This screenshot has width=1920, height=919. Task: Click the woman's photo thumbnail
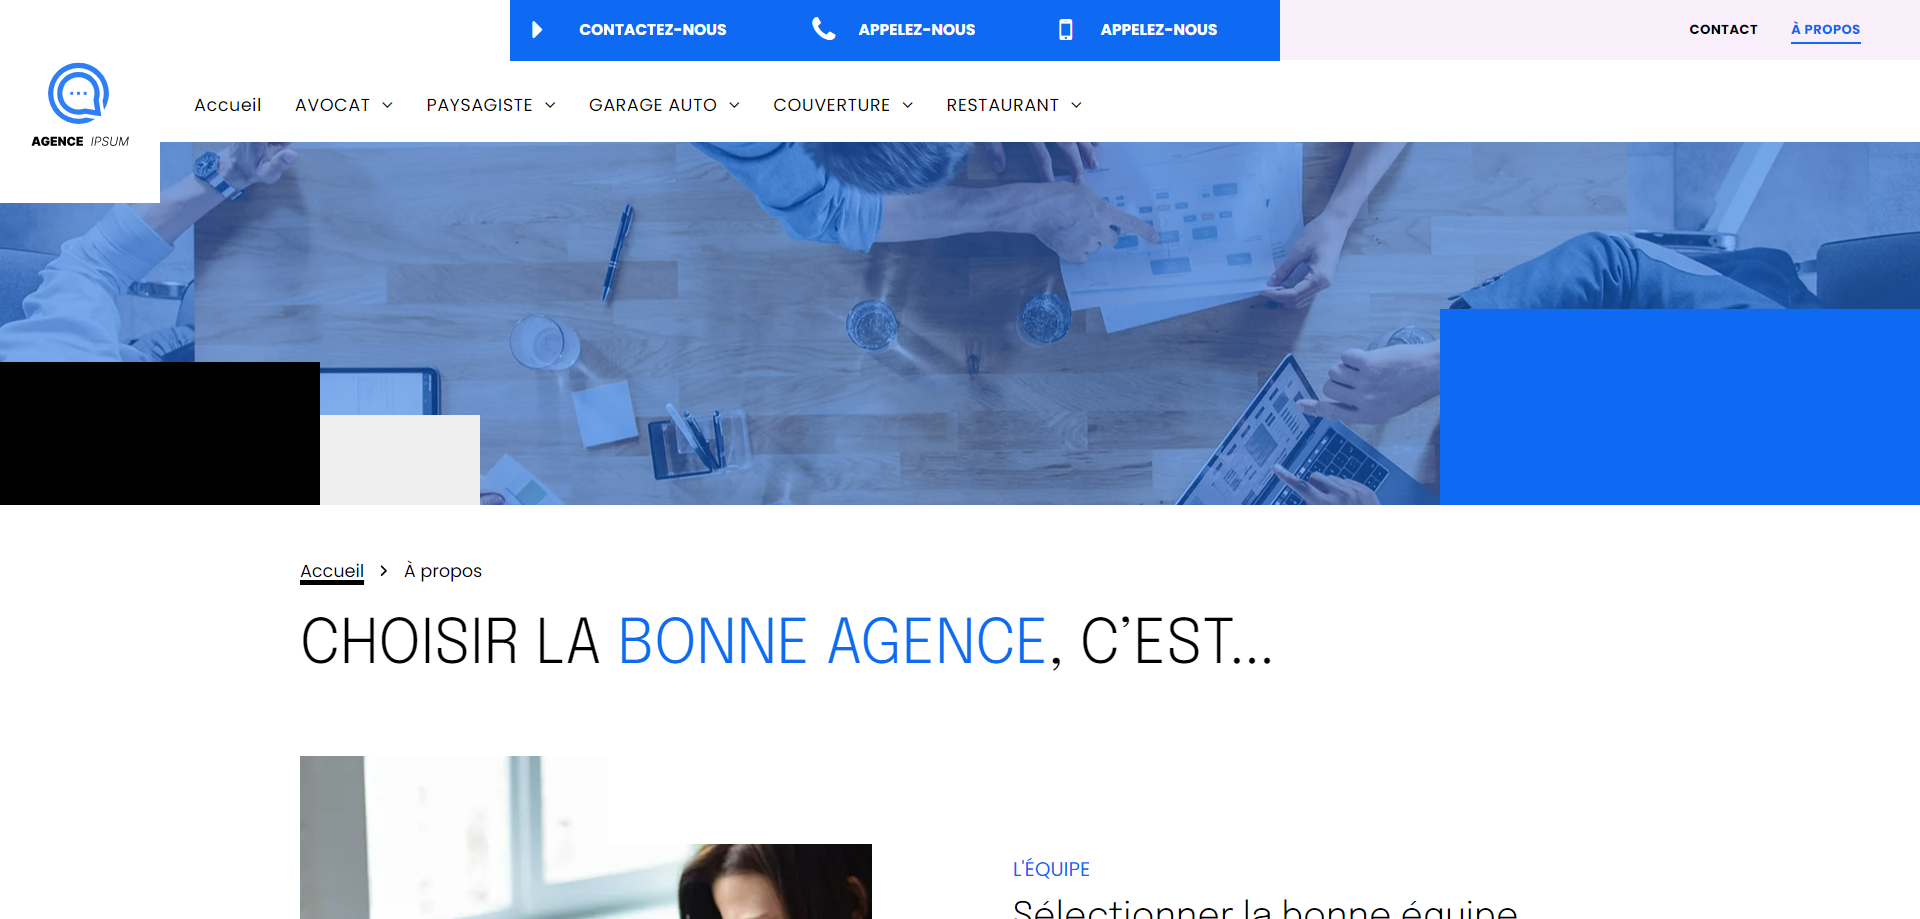click(586, 837)
